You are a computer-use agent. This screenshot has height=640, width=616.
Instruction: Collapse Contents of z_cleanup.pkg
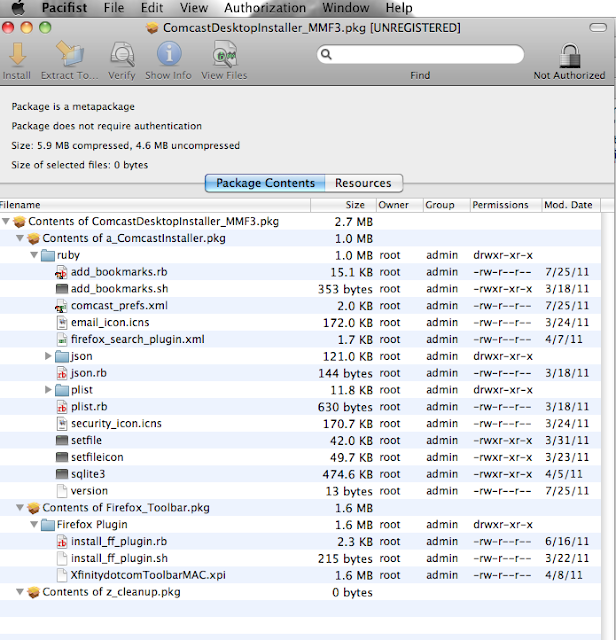point(20,591)
